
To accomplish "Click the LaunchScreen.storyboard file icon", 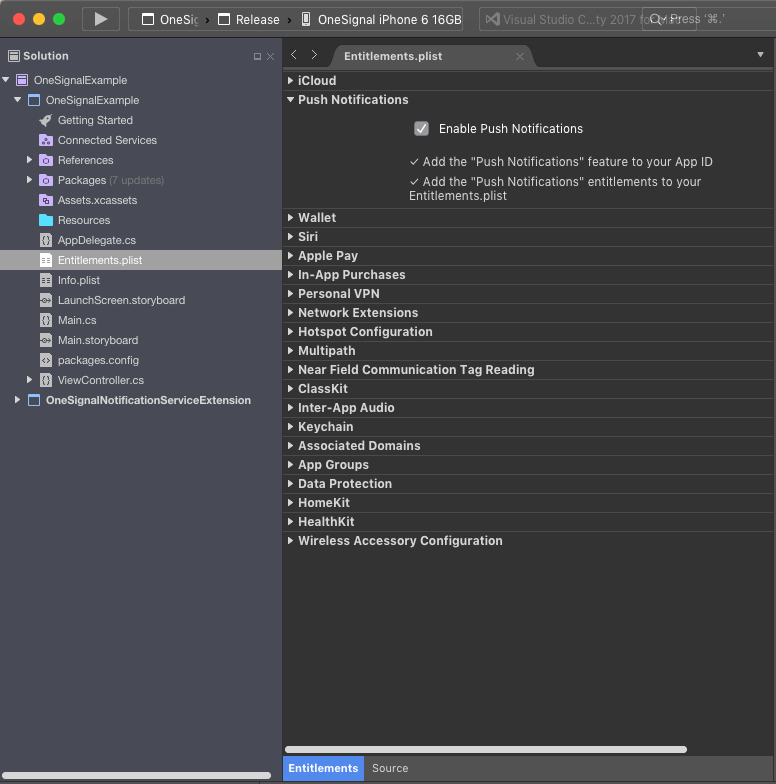I will tap(46, 300).
